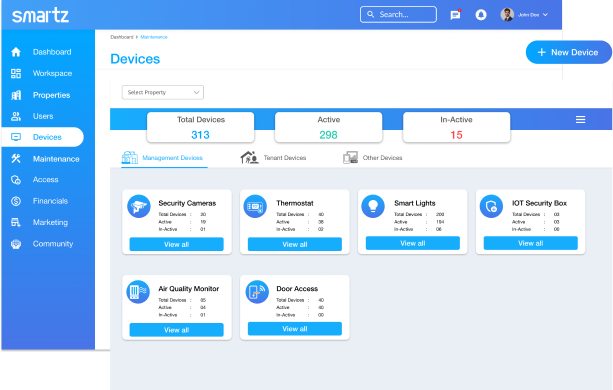The width and height of the screenshot is (613, 390).
Task: Click the Smart Lights bulb icon
Action: (x=373, y=206)
